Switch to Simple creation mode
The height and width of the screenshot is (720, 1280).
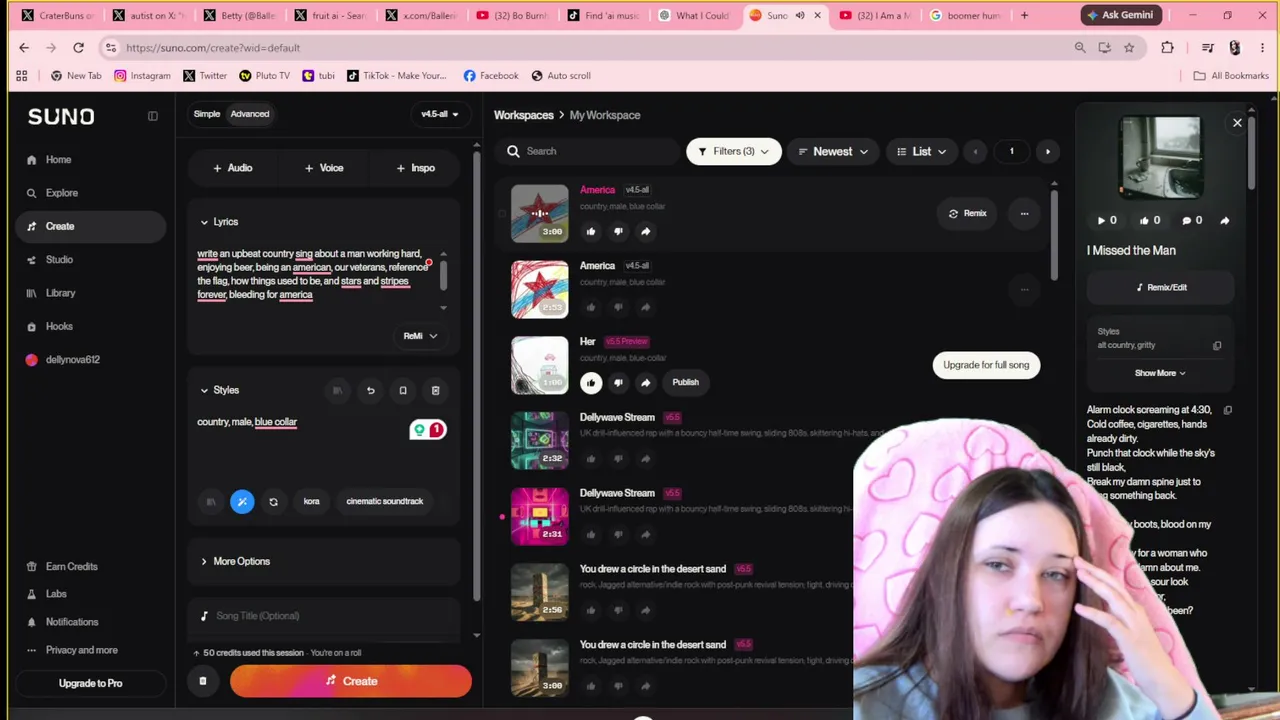pos(207,114)
